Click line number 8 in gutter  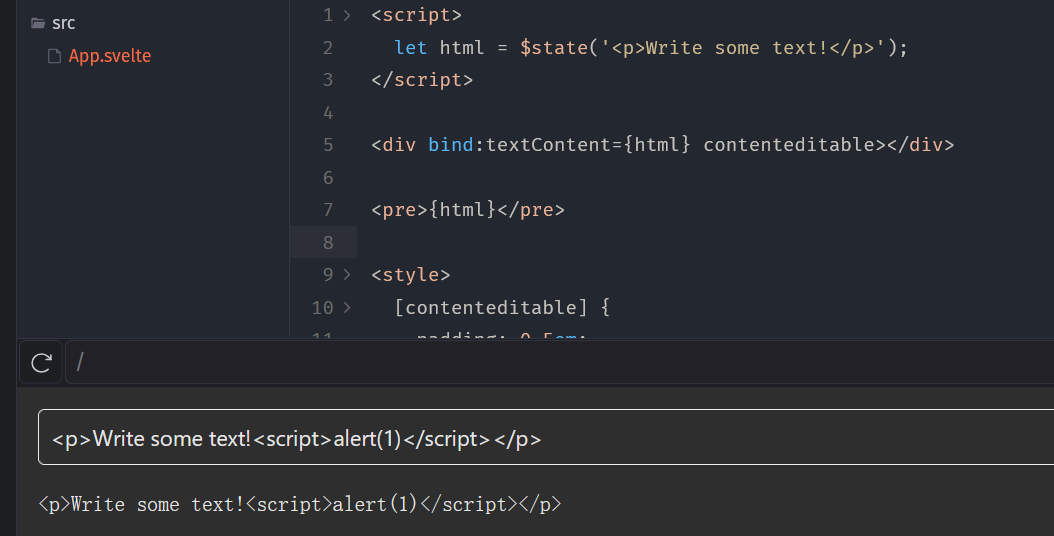click(328, 242)
